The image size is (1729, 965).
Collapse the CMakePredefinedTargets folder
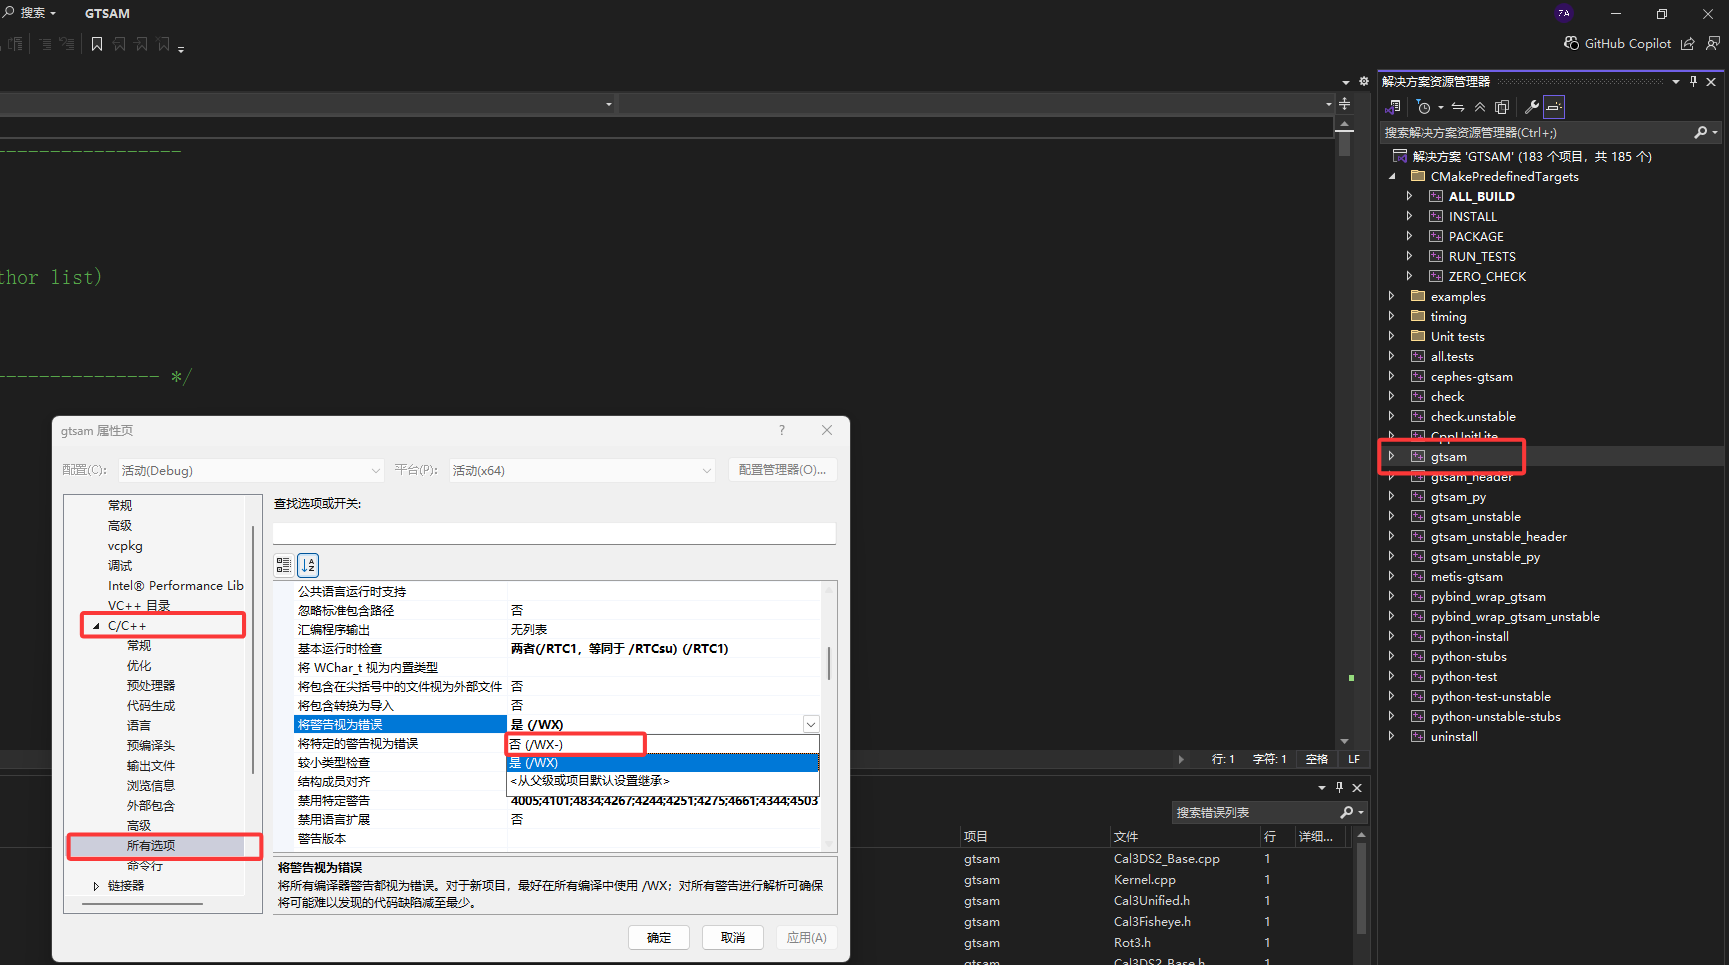(x=1391, y=176)
